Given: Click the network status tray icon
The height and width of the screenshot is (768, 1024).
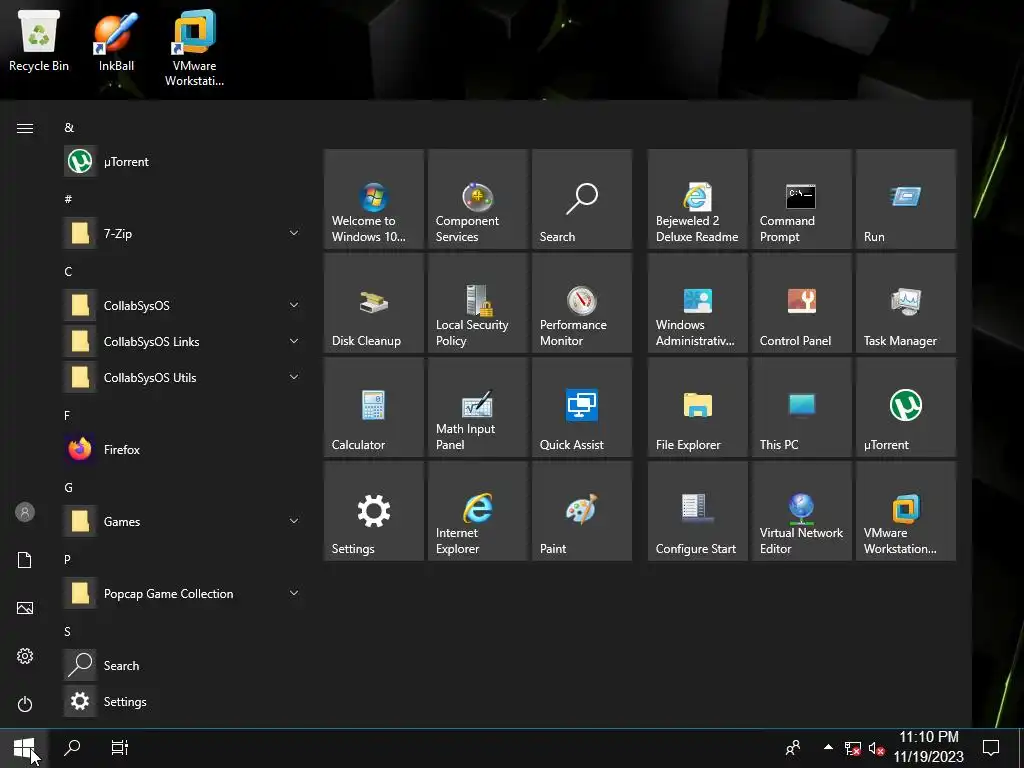Looking at the screenshot, I should pyautogui.click(x=853, y=748).
